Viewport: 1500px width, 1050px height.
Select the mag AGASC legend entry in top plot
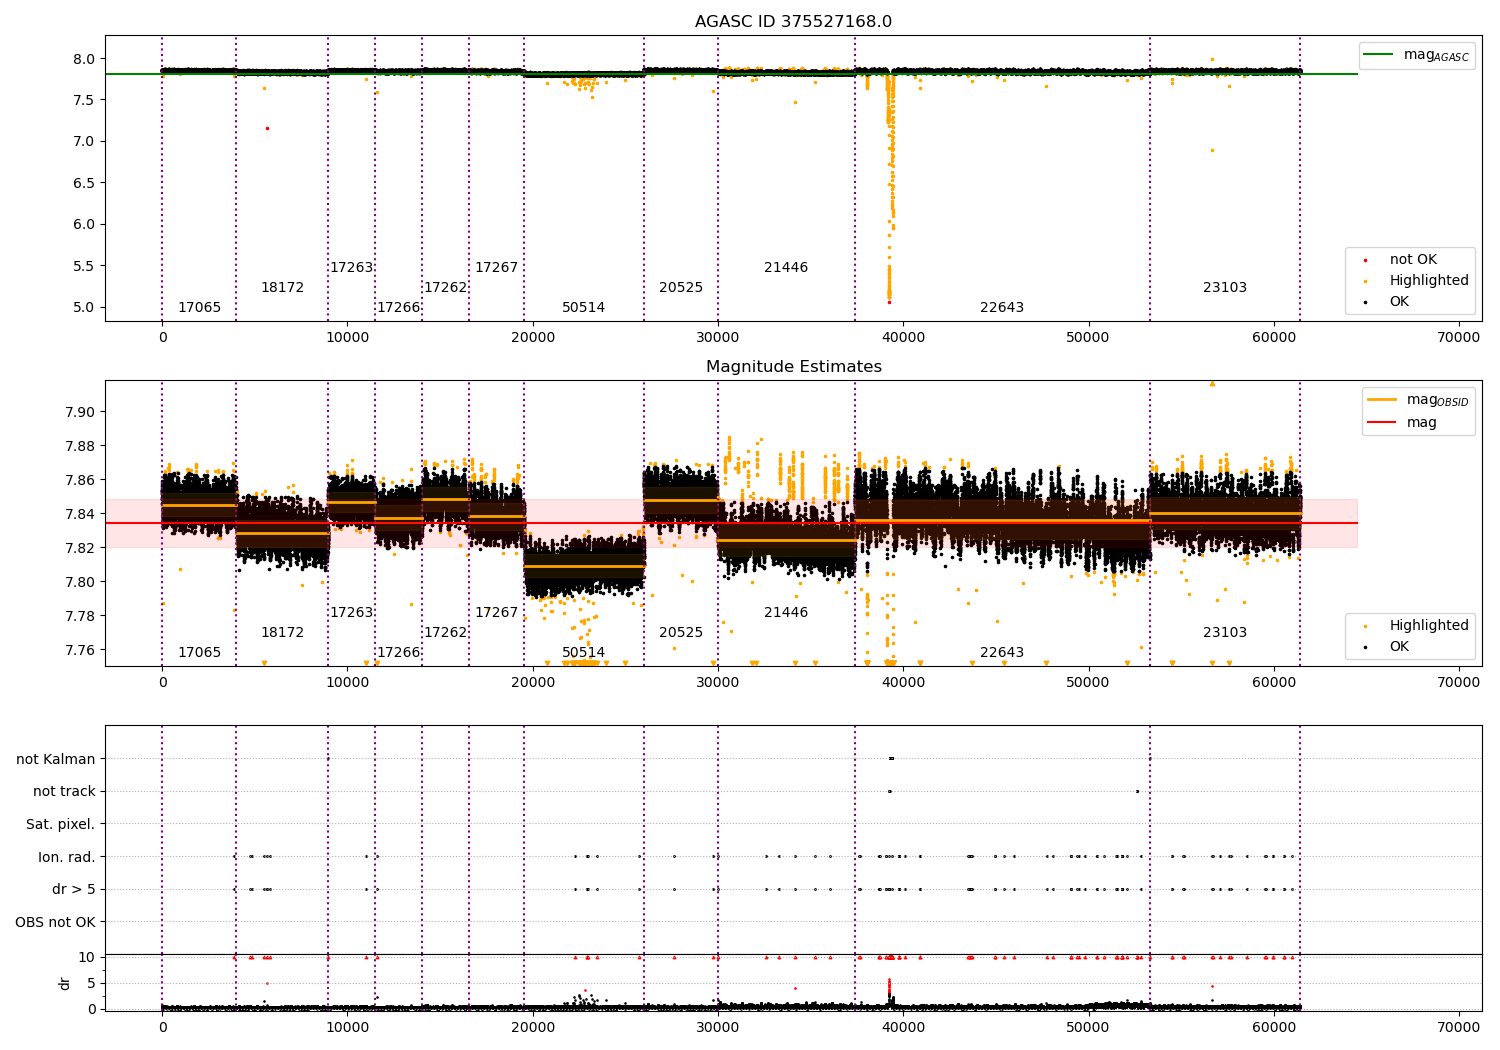[x=1416, y=55]
